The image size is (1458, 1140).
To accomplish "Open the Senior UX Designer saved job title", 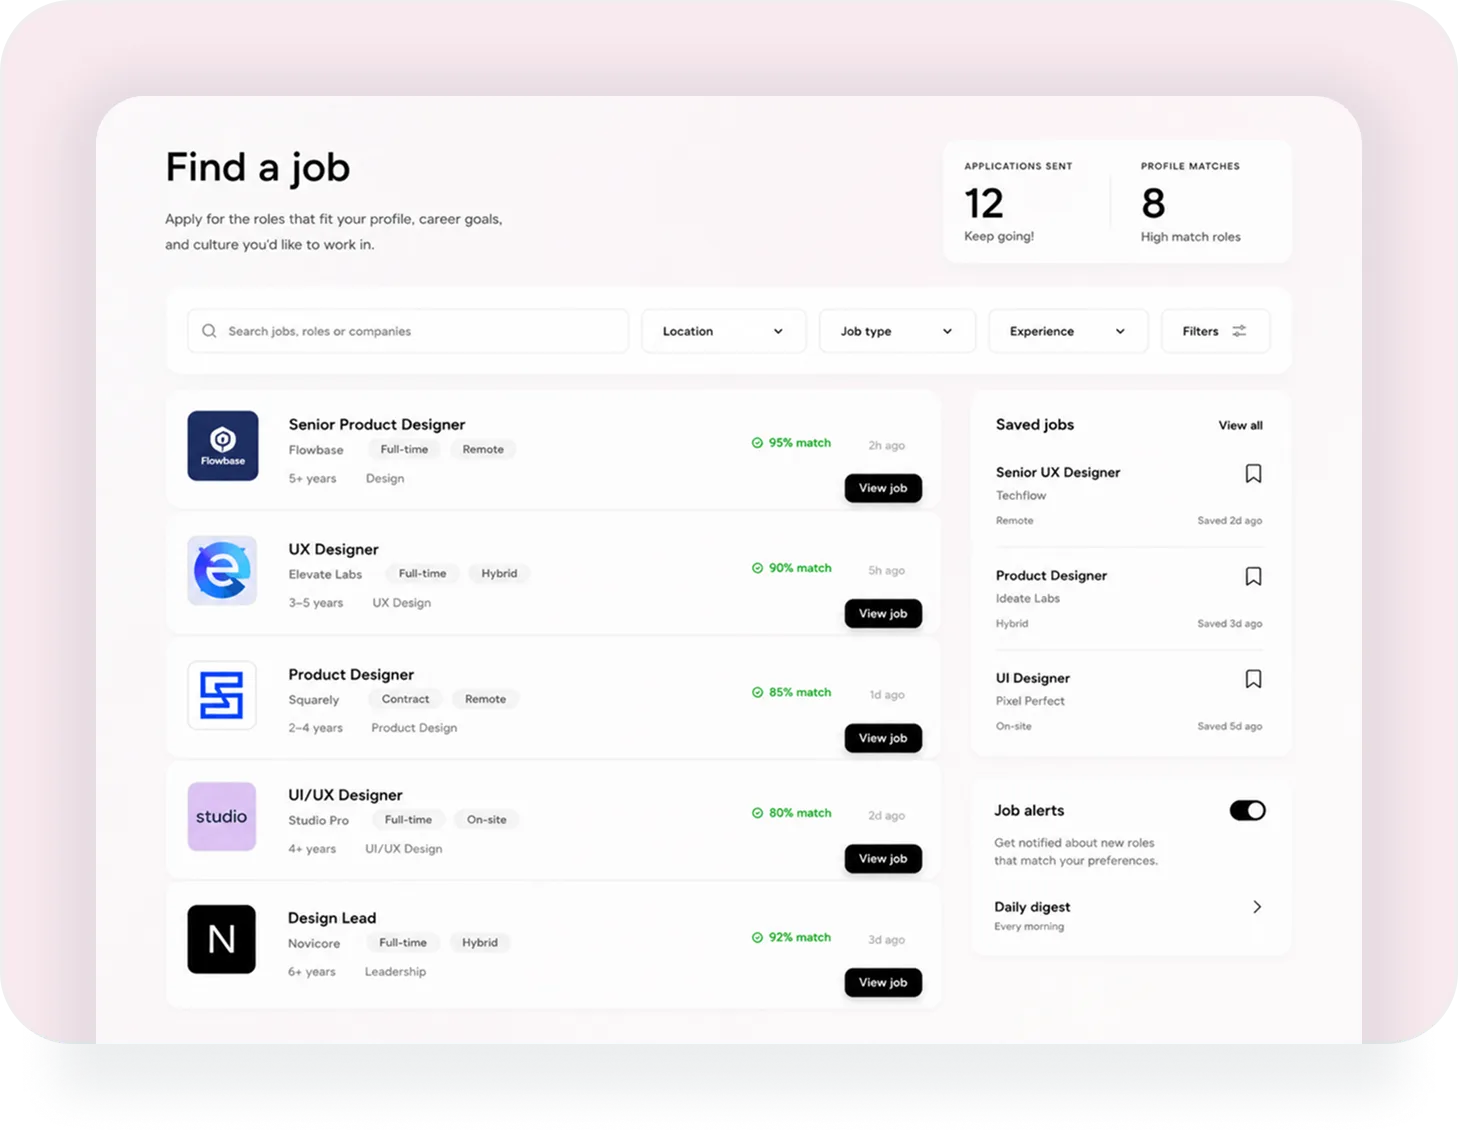I will click(x=1058, y=473).
